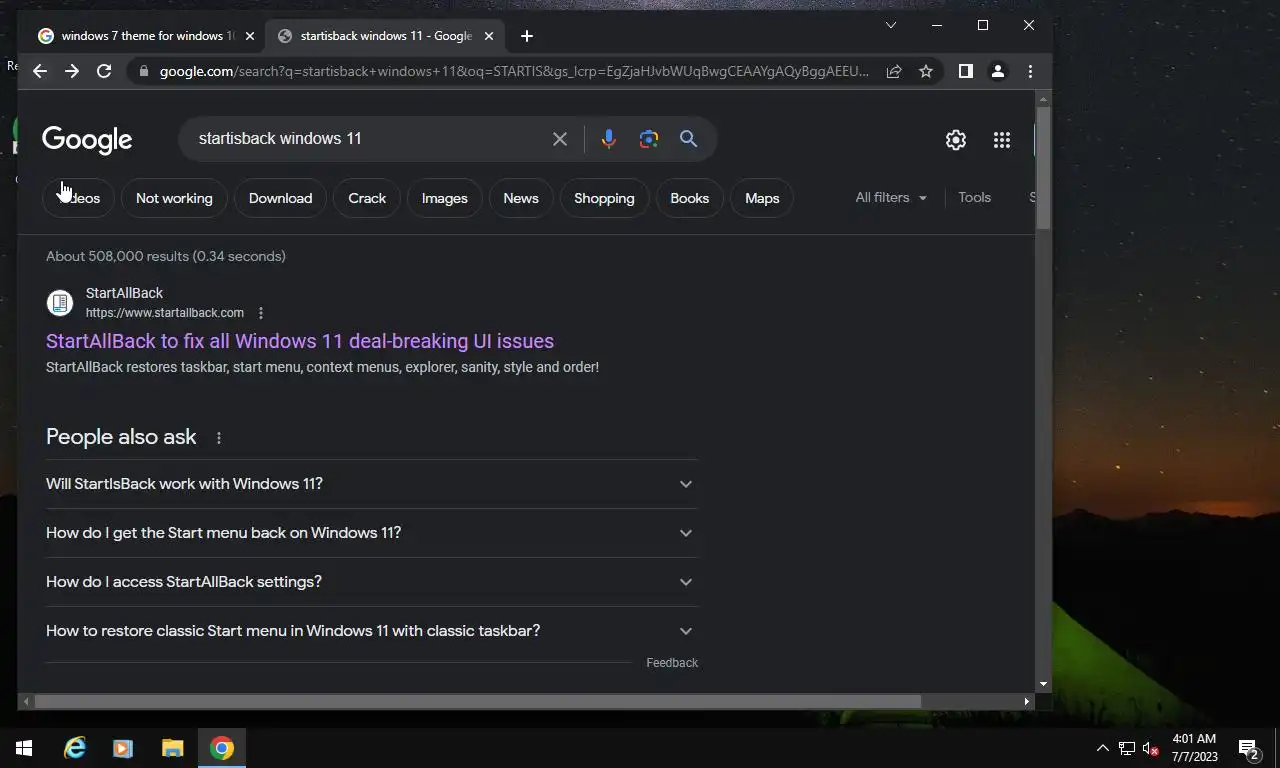
Task: Open the Windows Start menu
Action: tap(24, 748)
